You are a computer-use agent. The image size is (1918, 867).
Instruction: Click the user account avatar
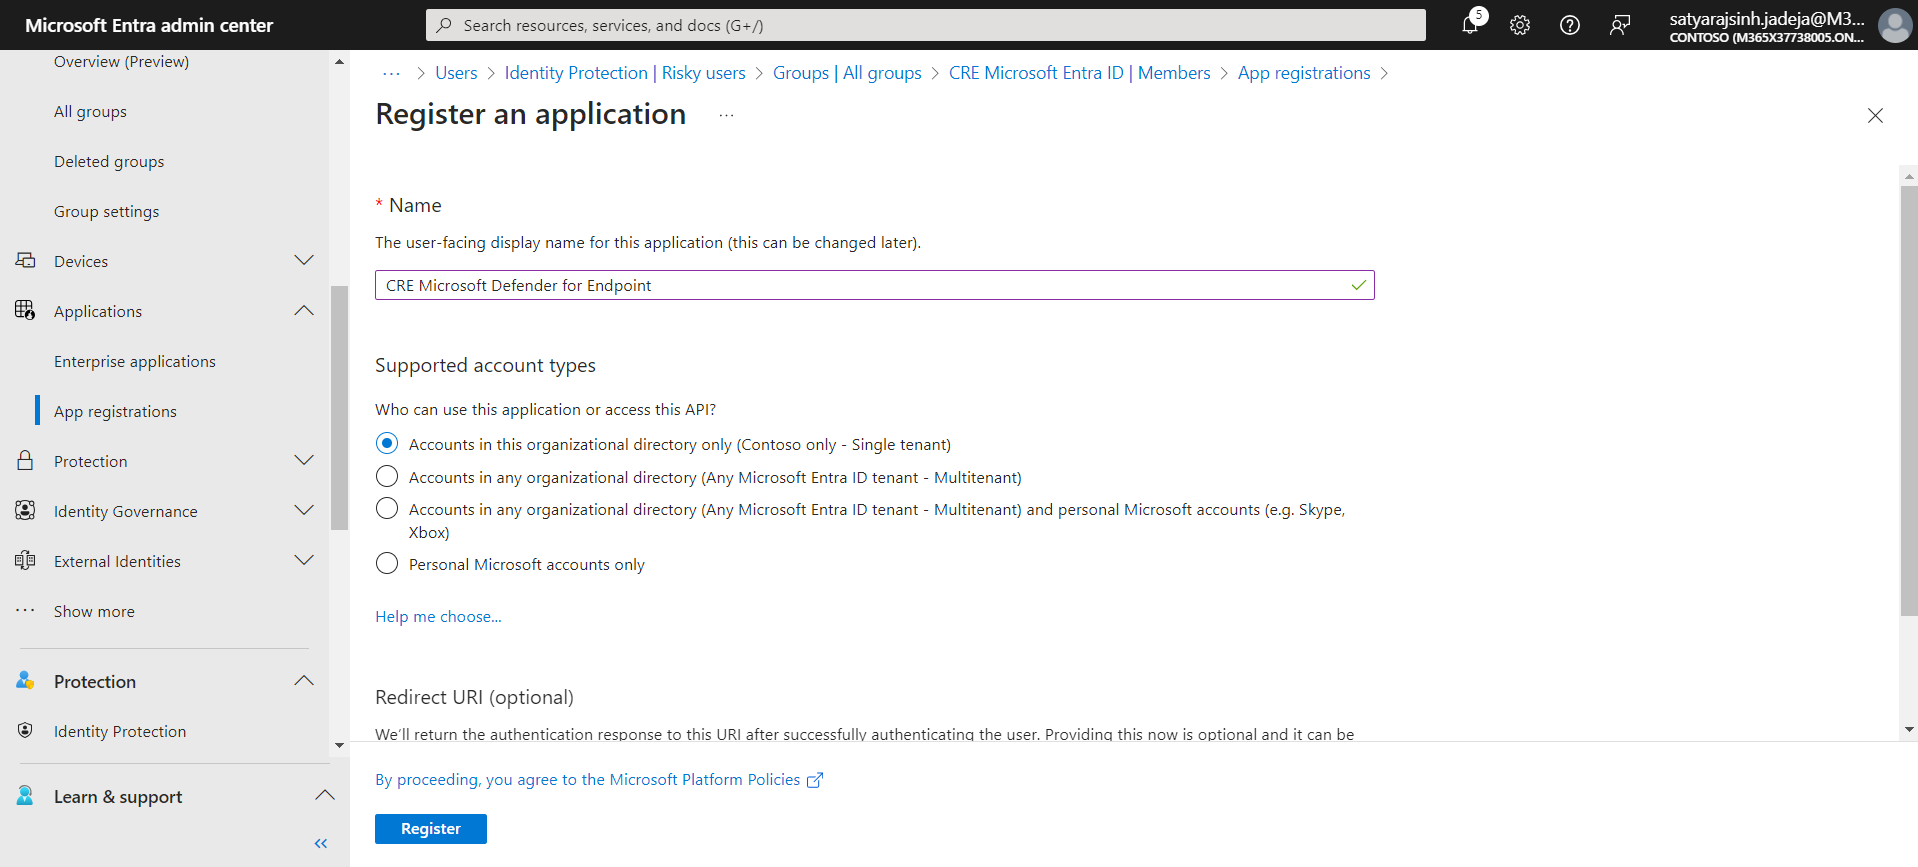tap(1894, 25)
